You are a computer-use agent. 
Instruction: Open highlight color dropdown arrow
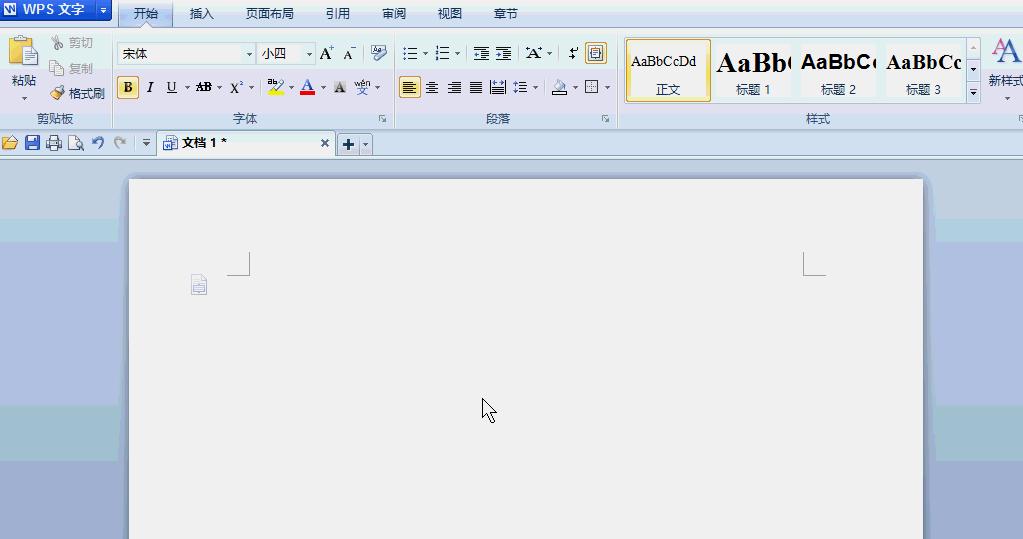(x=291, y=87)
